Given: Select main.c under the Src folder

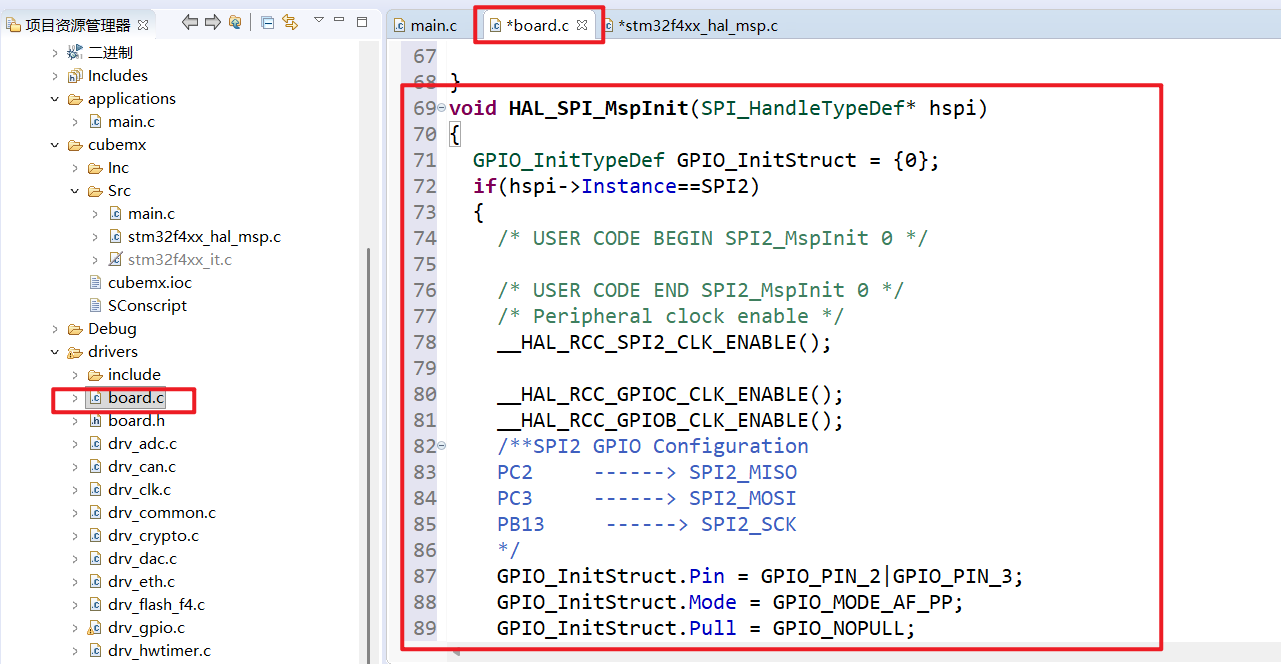Looking at the screenshot, I should tap(151, 214).
